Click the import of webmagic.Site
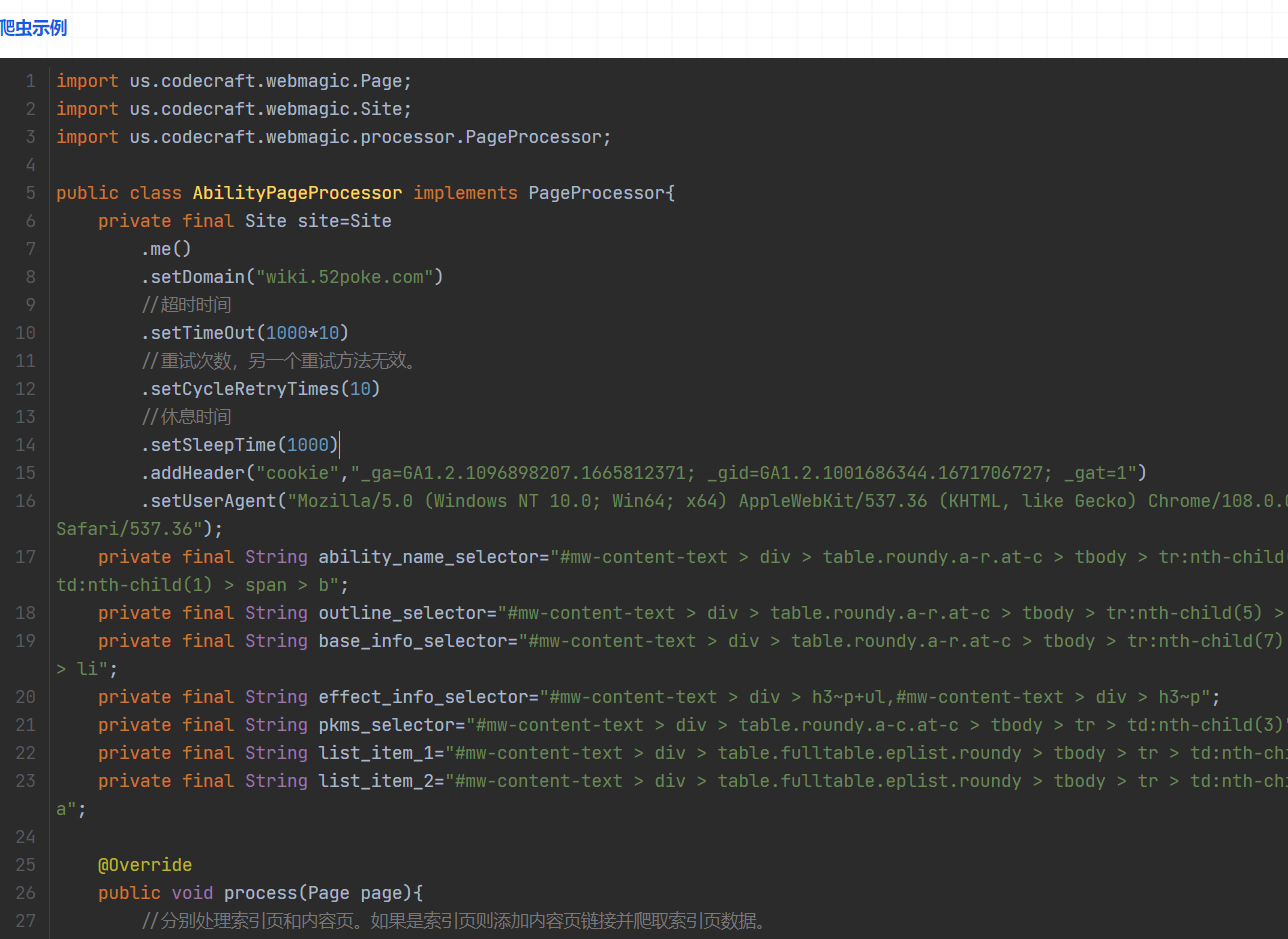The width and height of the screenshot is (1288, 939). [234, 109]
